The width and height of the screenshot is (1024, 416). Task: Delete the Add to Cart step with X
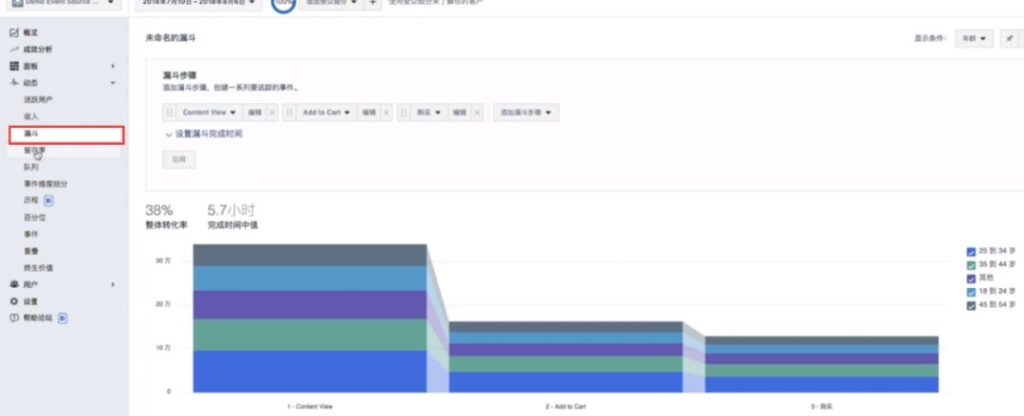point(387,113)
